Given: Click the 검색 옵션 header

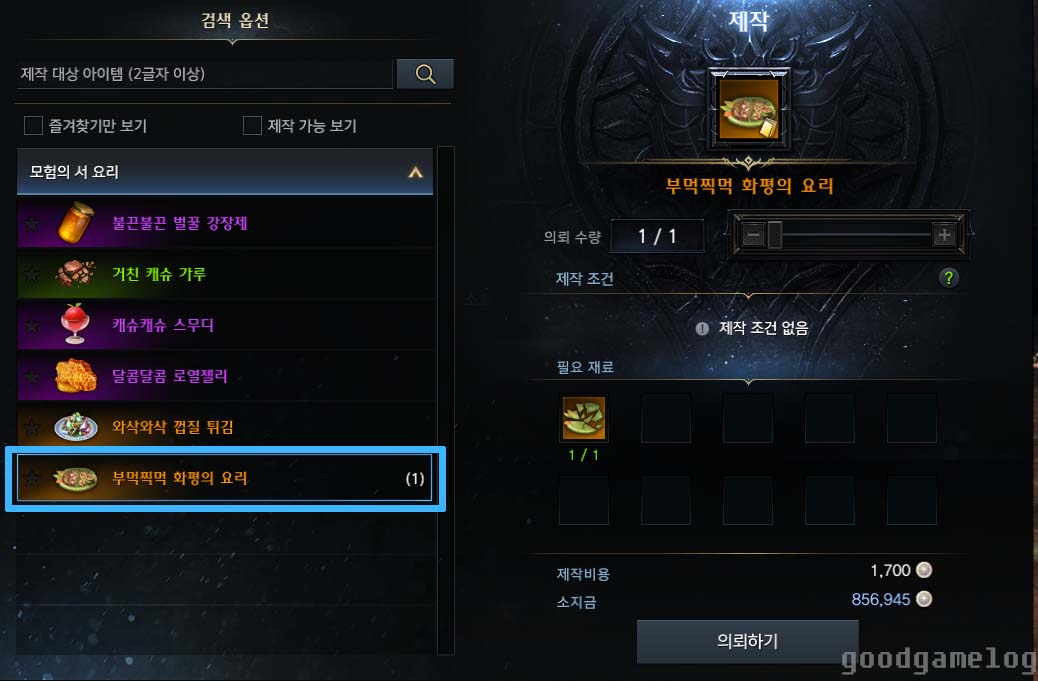Looking at the screenshot, I should (235, 21).
